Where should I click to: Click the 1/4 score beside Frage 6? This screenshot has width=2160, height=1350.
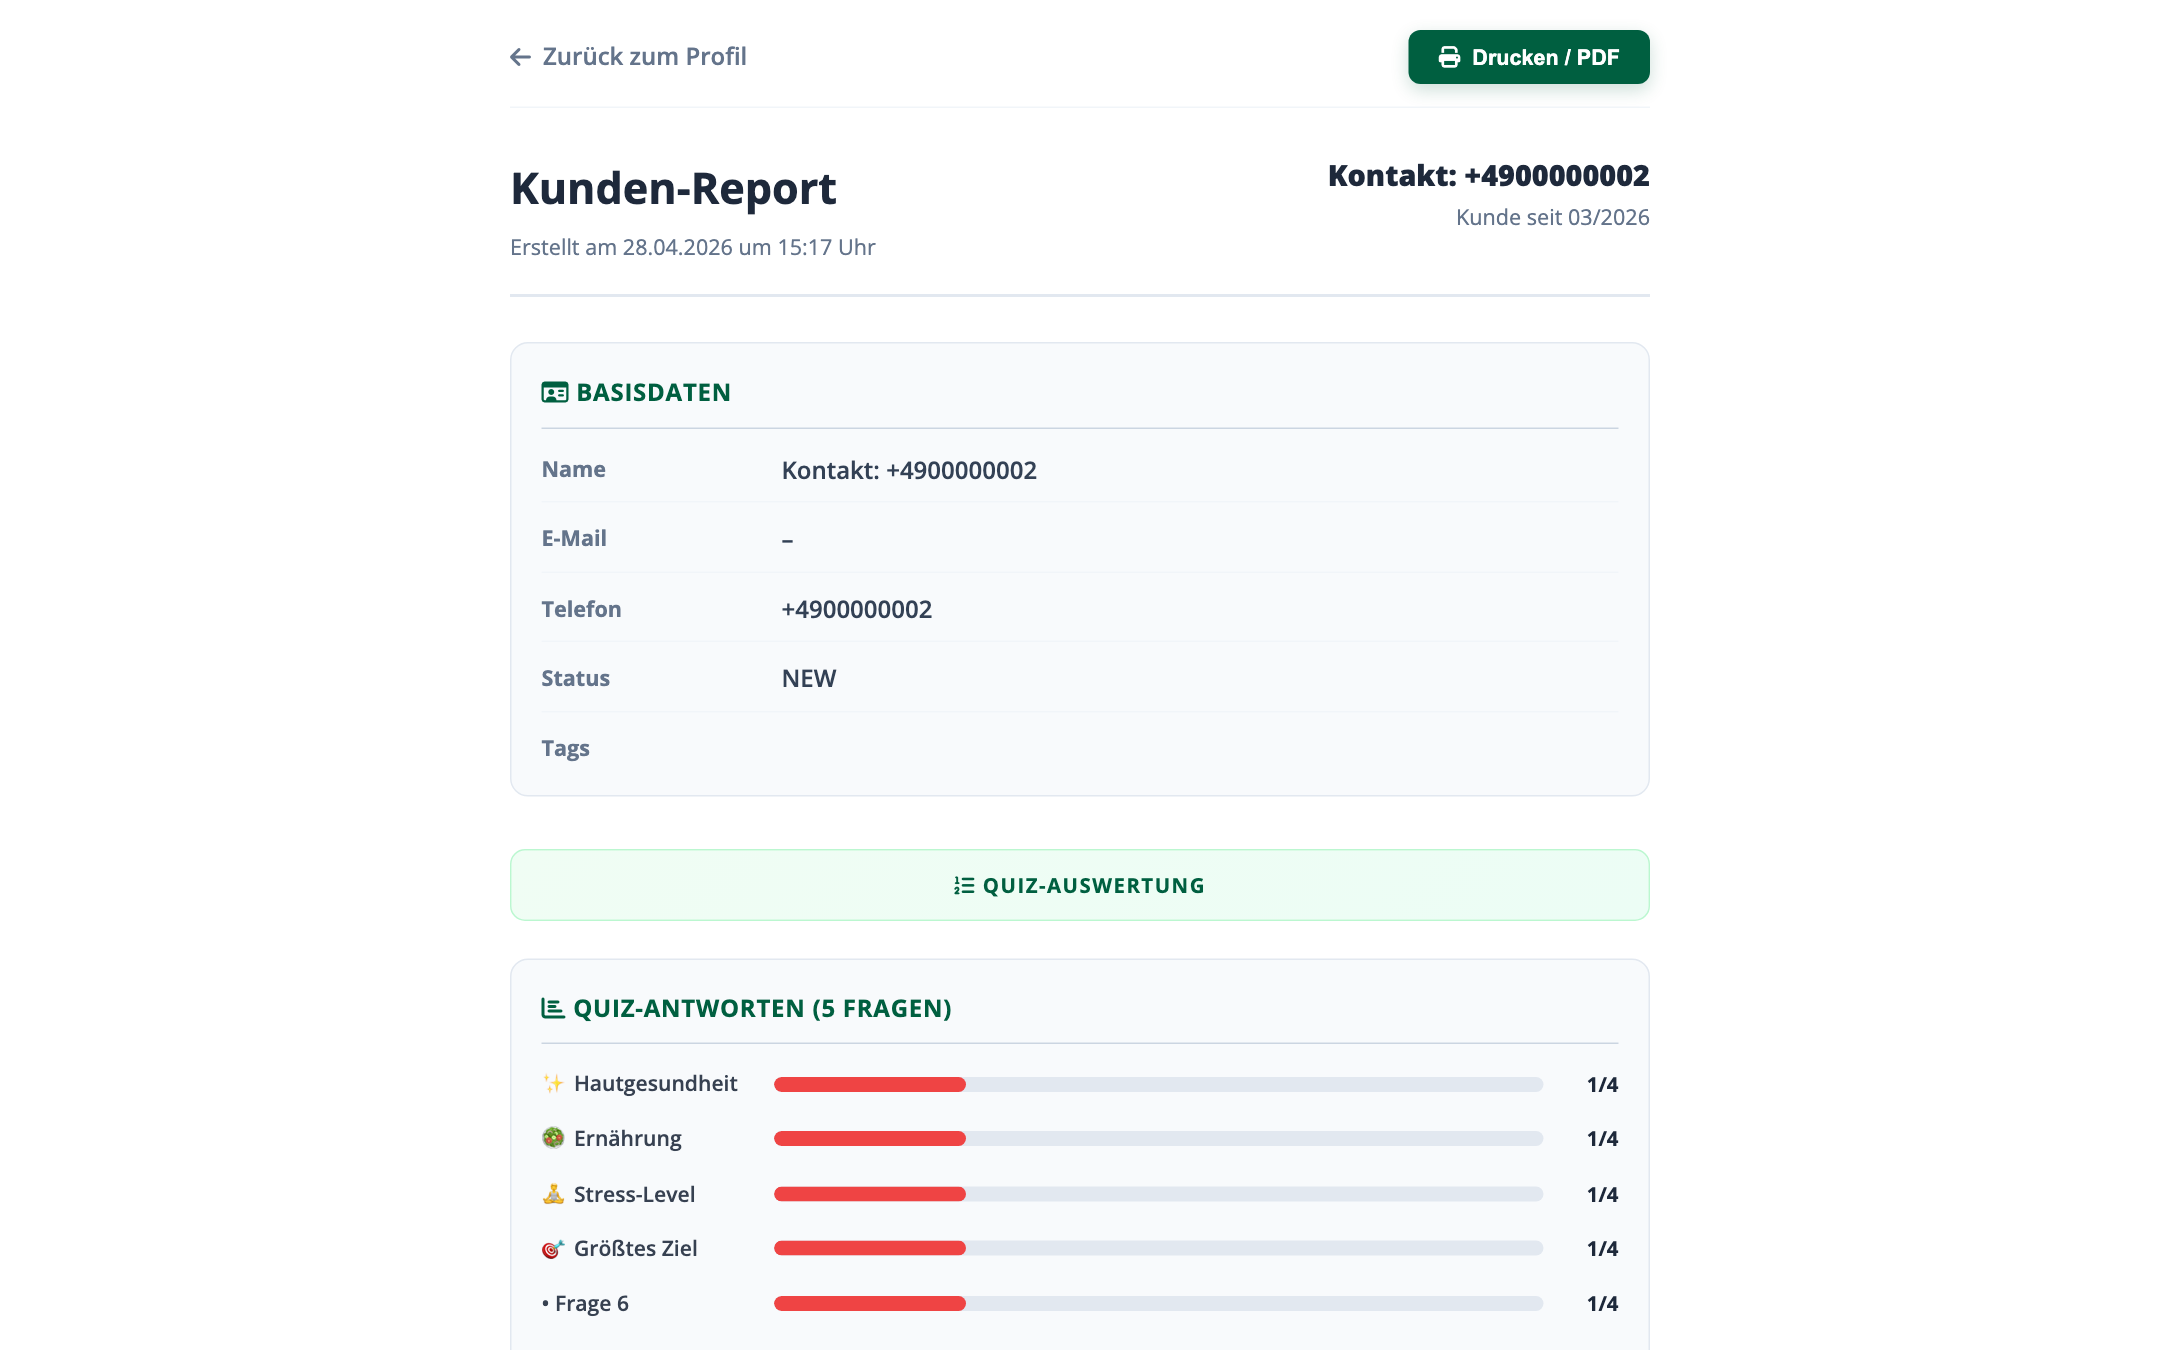pos(1601,1303)
